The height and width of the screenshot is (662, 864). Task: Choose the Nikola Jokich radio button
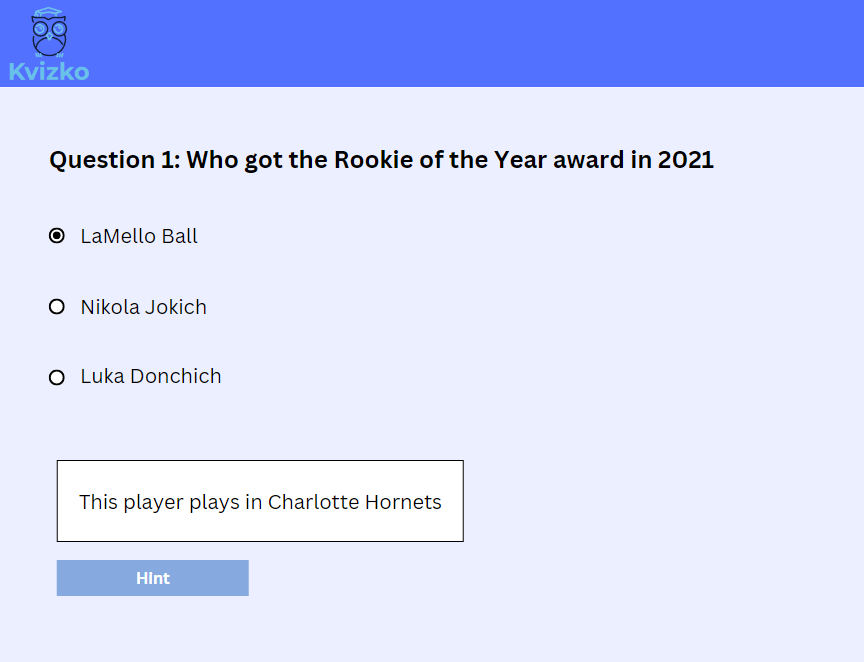57,307
